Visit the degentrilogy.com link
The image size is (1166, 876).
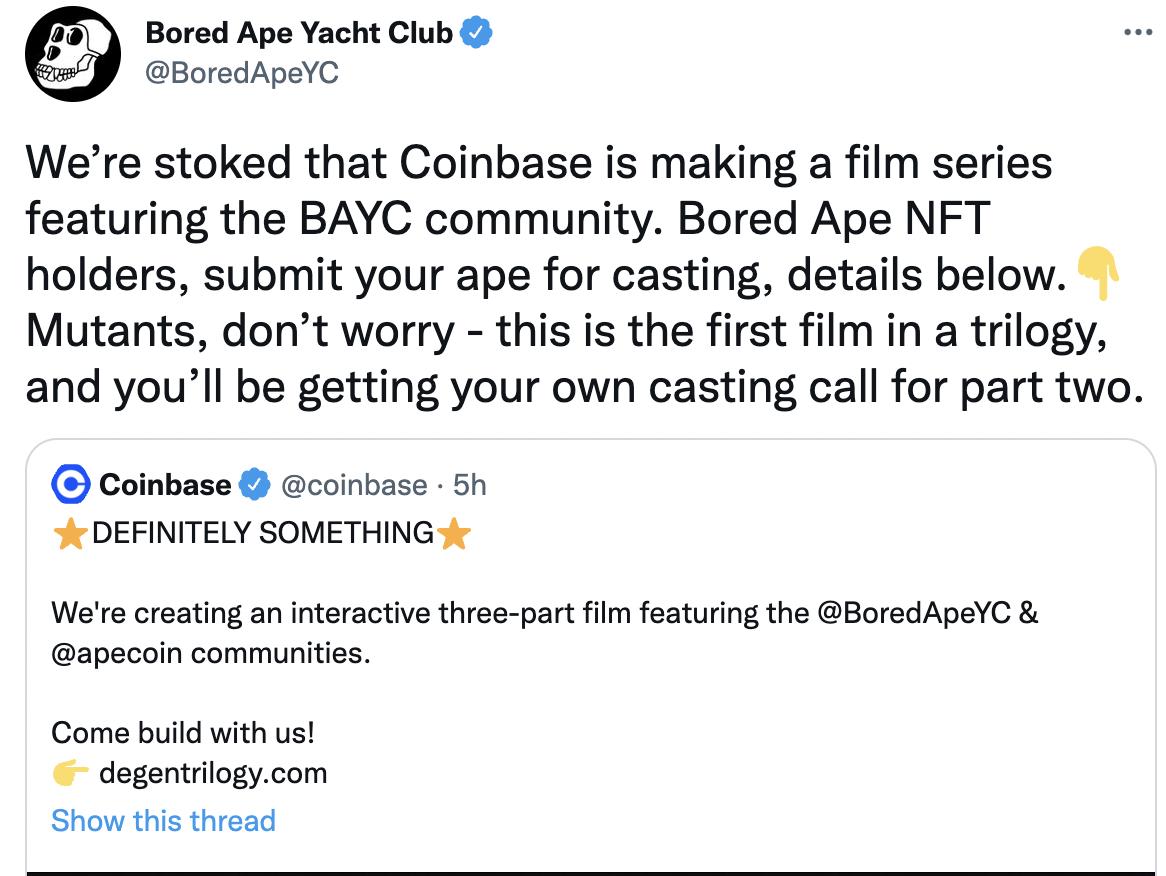[x=213, y=773]
